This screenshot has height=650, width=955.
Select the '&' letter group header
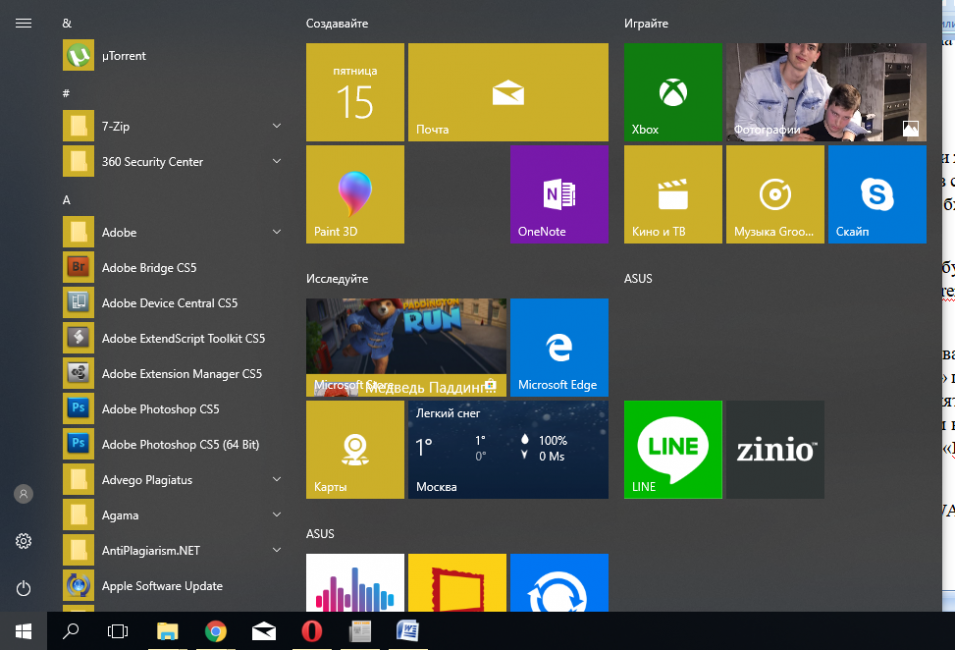tap(67, 23)
